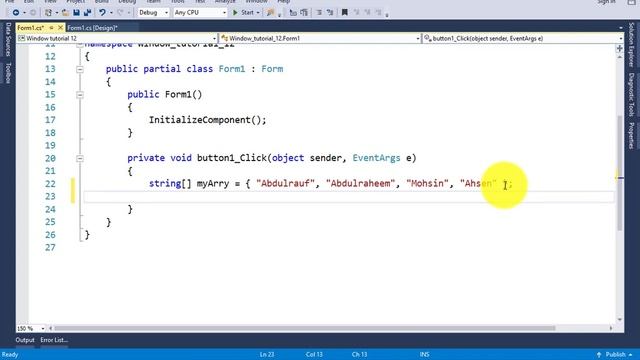
Task: Collapse the button1_Click method outlining box
Action: tap(80, 158)
